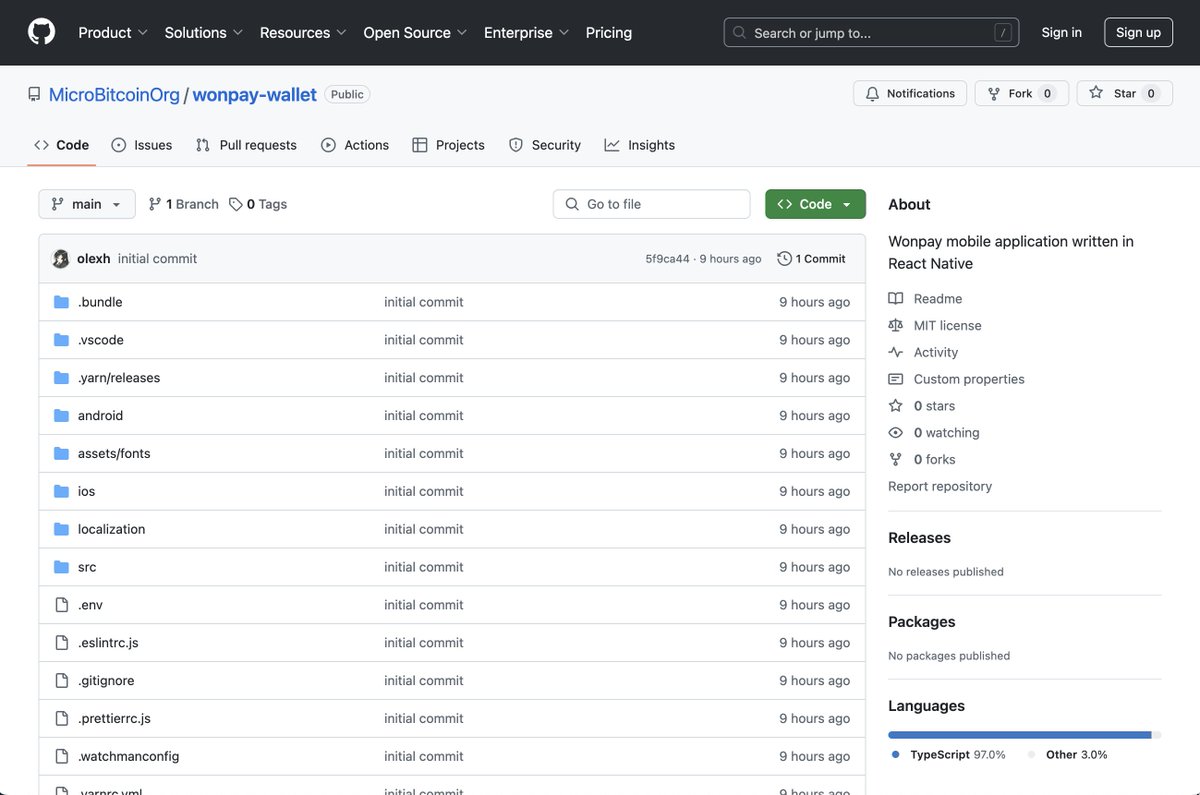The width and height of the screenshot is (1200, 795).
Task: Click the Sign in link
Action: coord(1061,32)
